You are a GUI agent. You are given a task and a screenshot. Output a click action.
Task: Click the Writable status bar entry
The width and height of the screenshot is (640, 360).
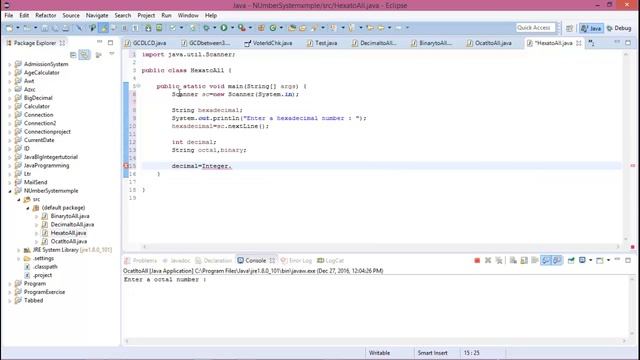[379, 353]
